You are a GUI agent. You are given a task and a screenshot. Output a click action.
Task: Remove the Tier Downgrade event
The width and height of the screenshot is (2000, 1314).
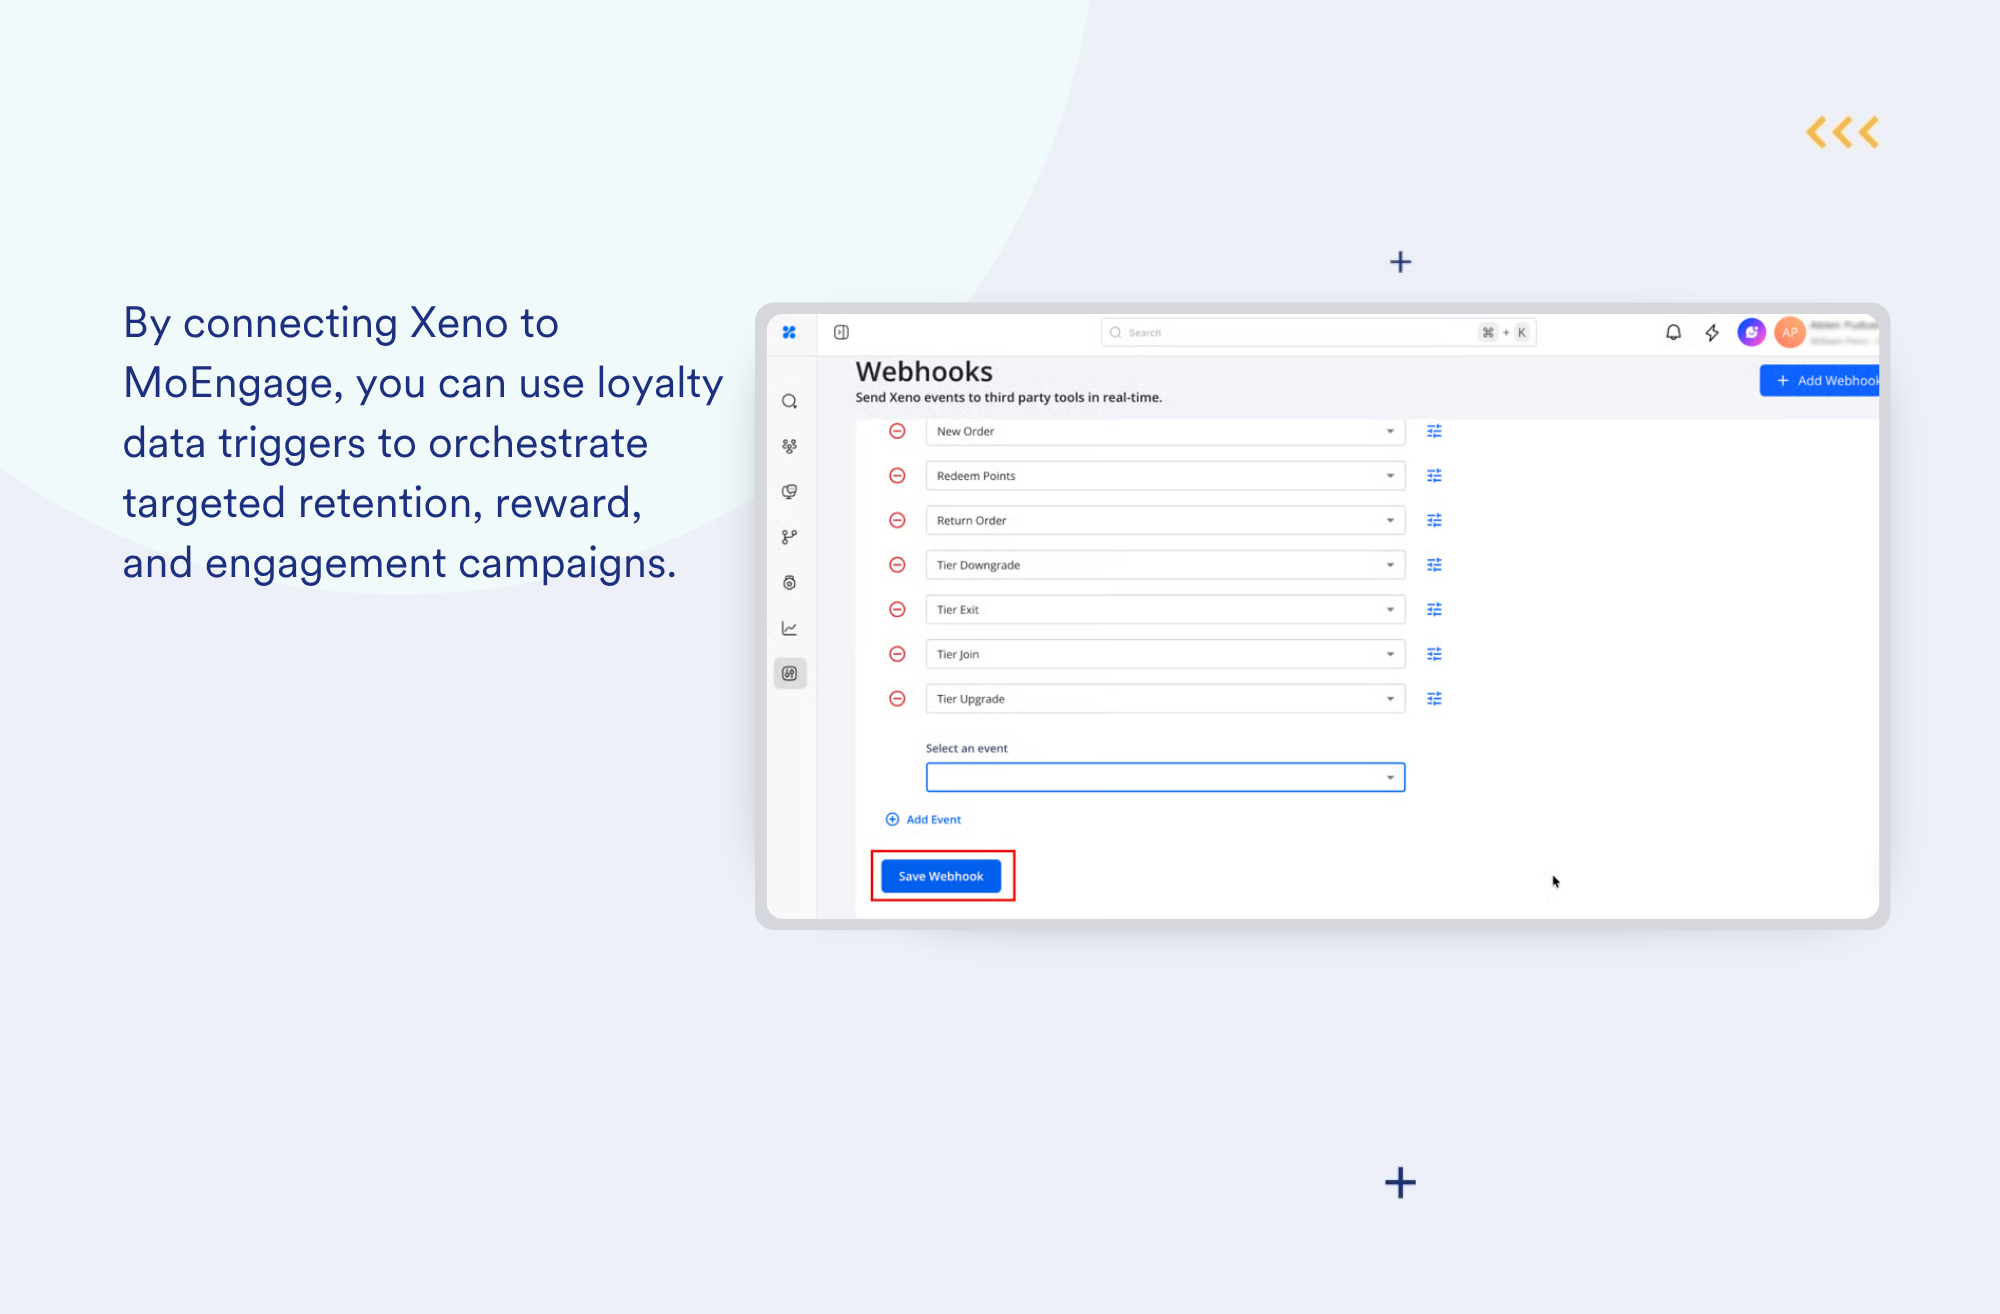coord(897,565)
